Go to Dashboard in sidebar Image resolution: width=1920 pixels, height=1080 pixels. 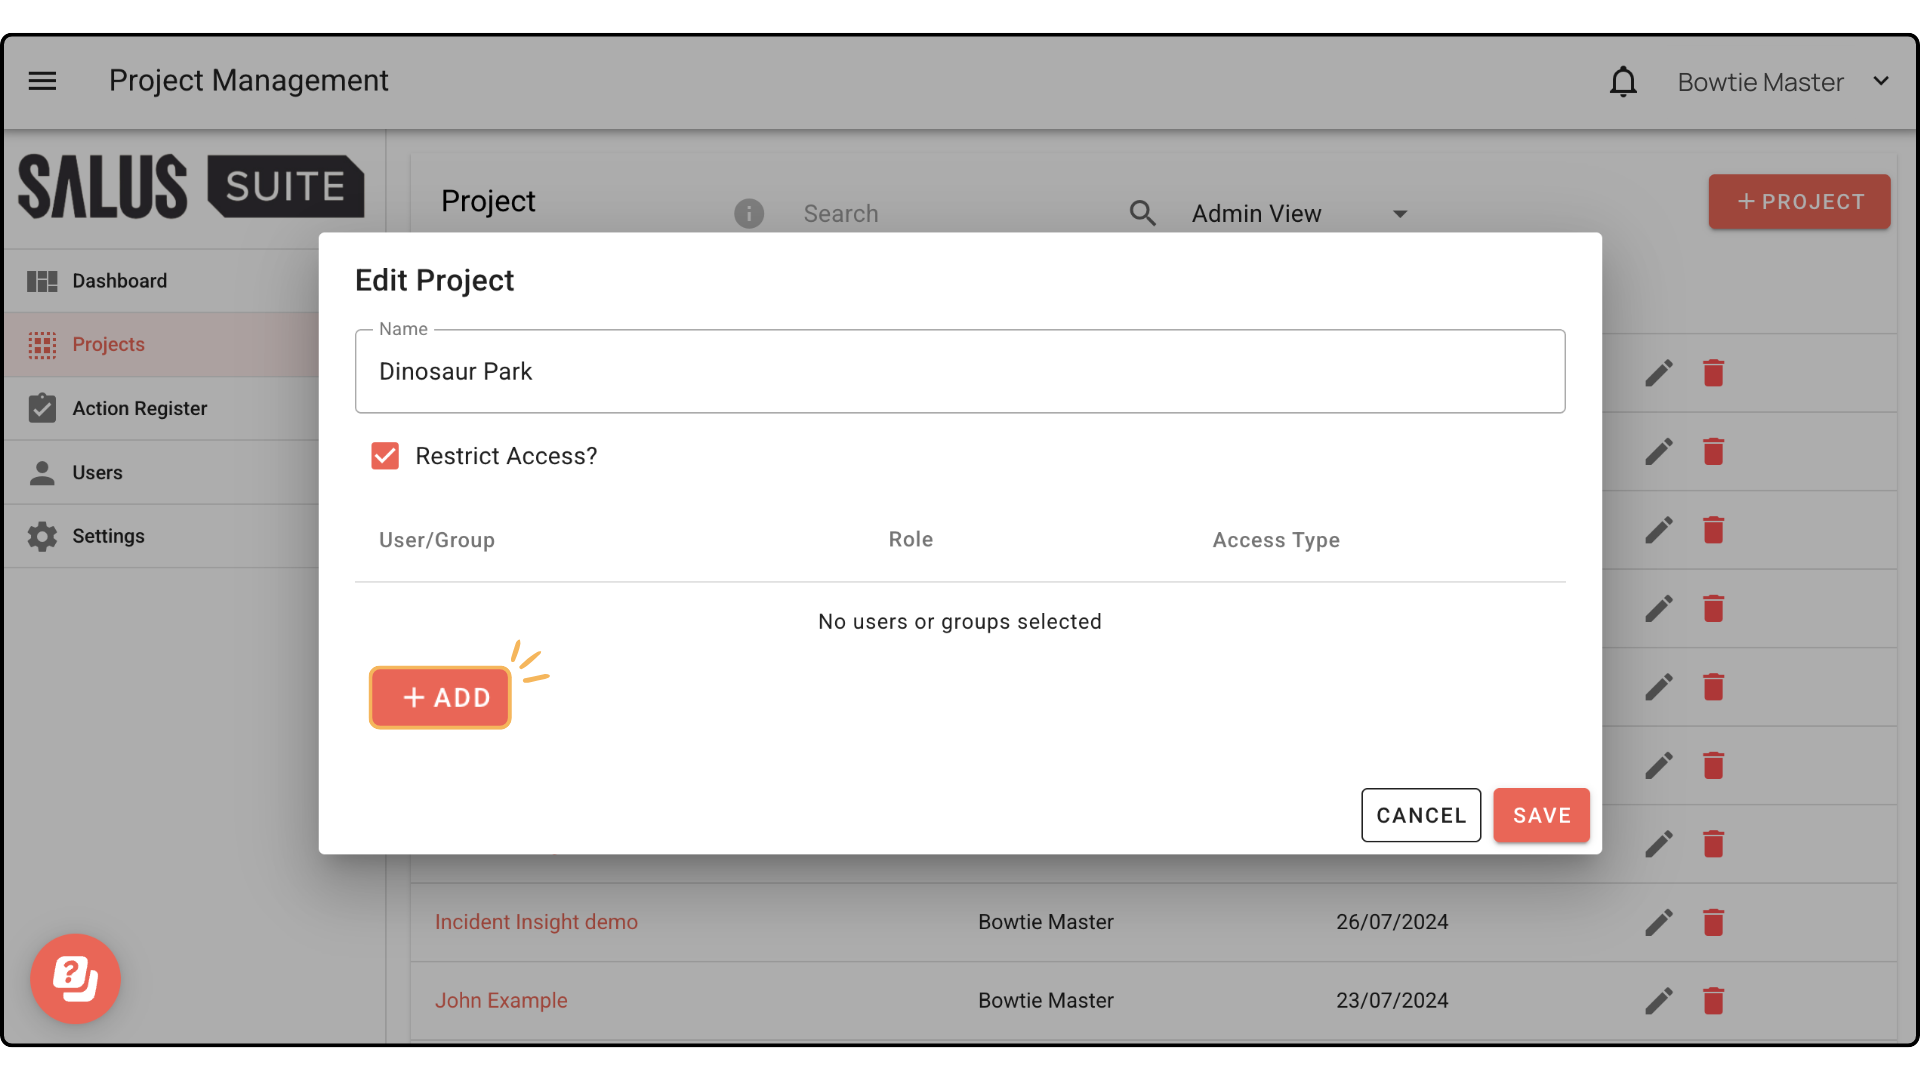click(x=119, y=281)
